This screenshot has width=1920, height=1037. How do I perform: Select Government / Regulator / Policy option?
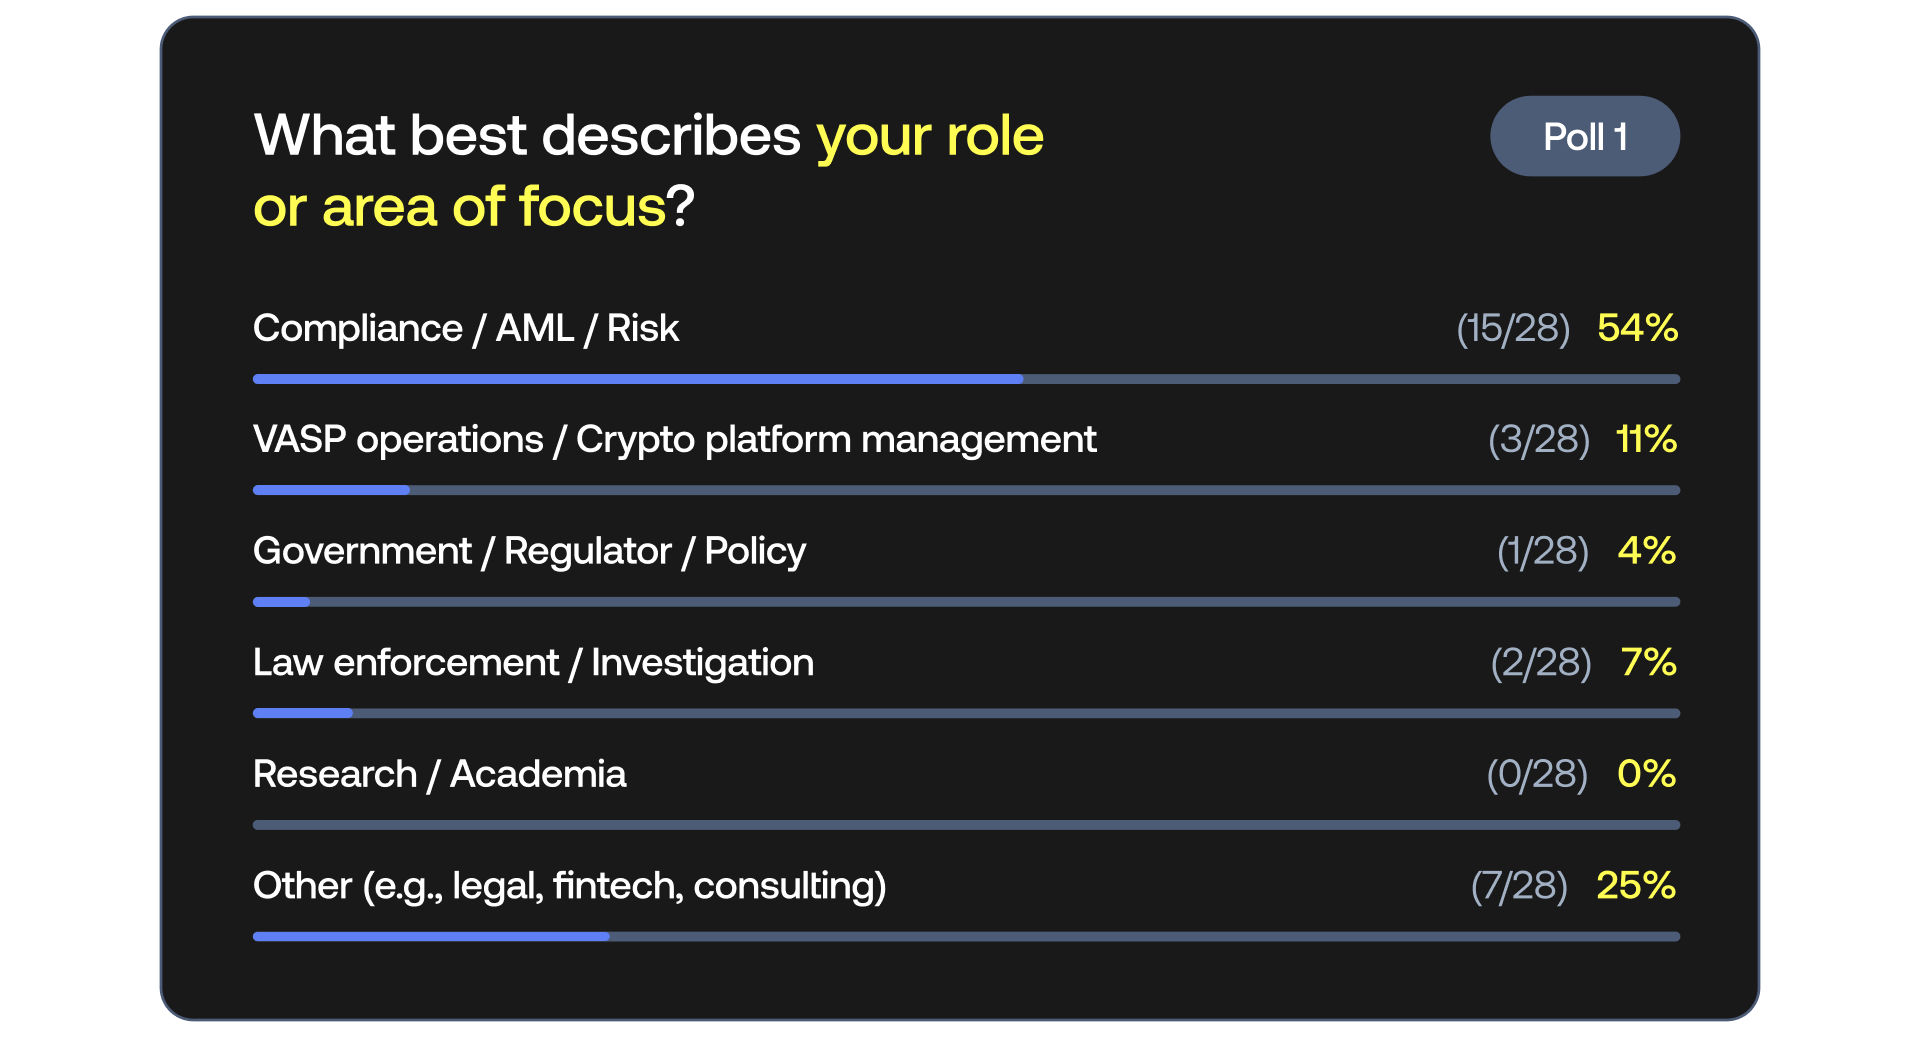529,551
